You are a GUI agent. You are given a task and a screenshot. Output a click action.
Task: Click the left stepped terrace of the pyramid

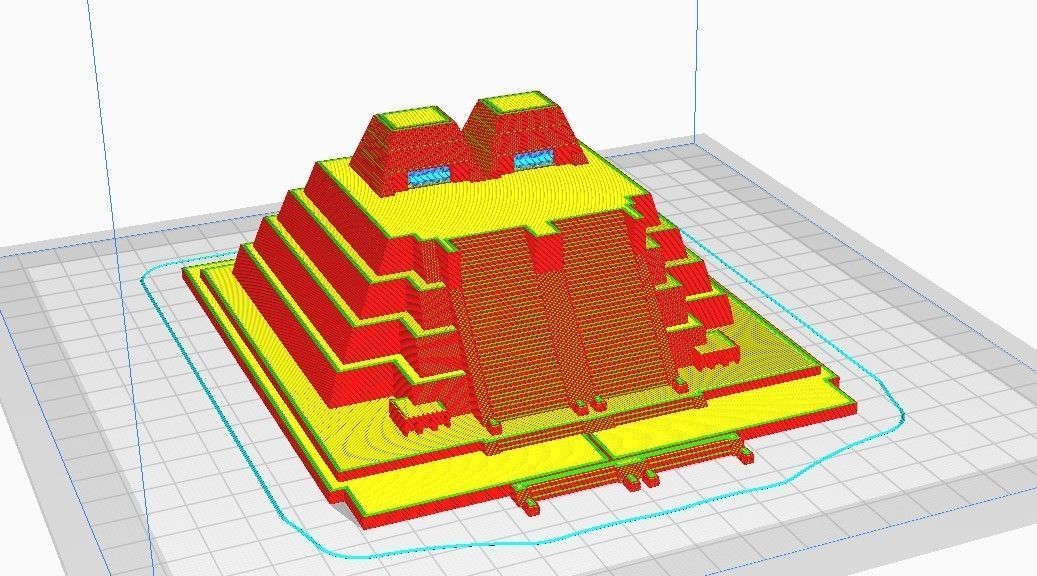(300, 290)
